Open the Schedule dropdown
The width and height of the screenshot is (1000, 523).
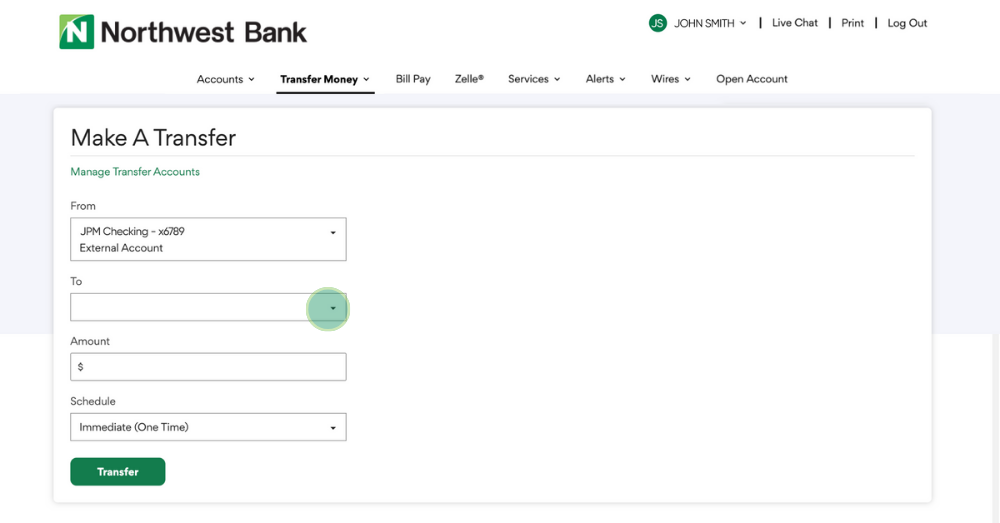(208, 427)
